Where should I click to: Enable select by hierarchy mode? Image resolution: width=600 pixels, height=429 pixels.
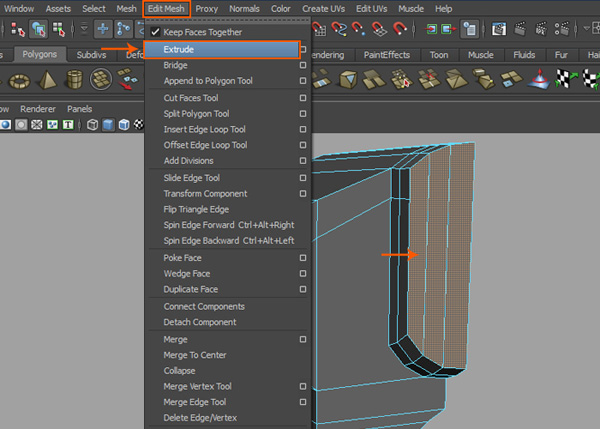tap(17, 29)
